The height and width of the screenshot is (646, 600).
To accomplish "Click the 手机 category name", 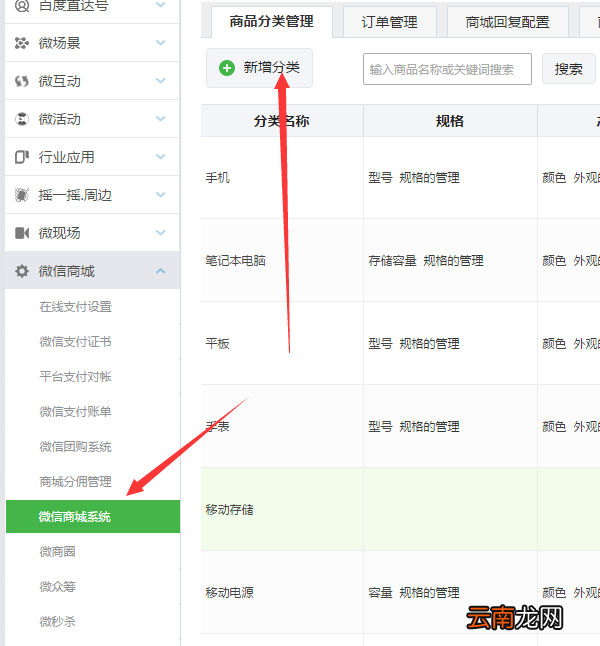I will [x=218, y=178].
